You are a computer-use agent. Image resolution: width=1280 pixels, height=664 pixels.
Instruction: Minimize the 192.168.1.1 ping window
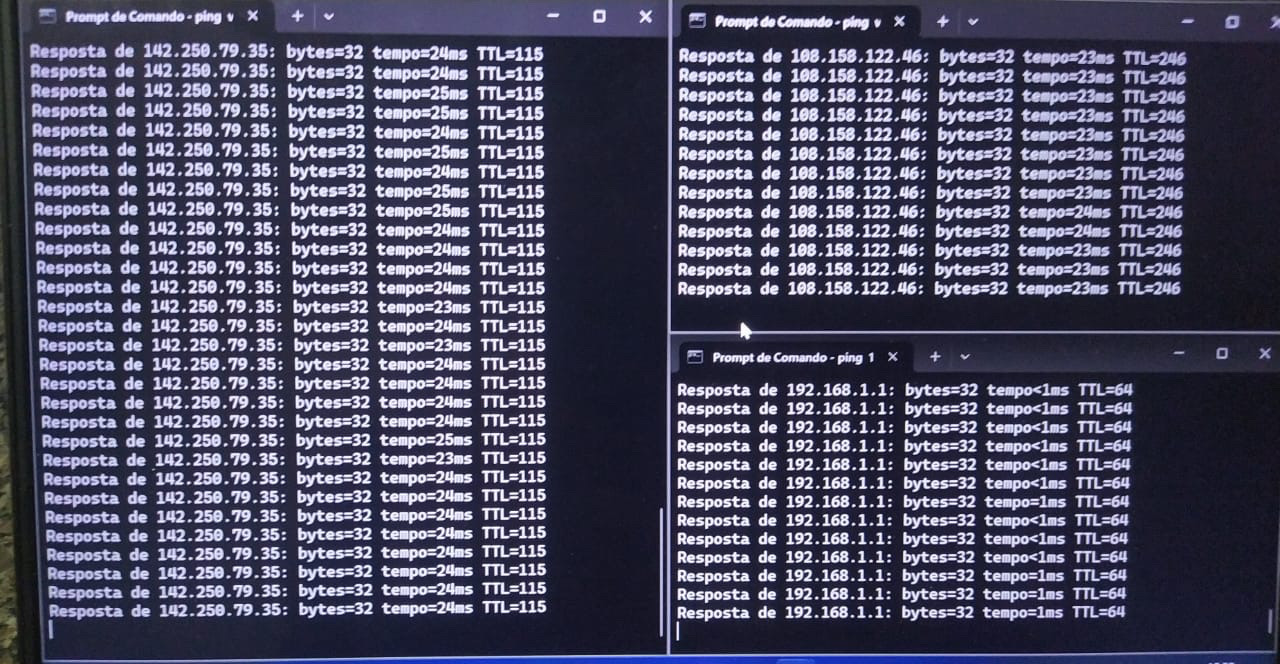[x=1179, y=353]
